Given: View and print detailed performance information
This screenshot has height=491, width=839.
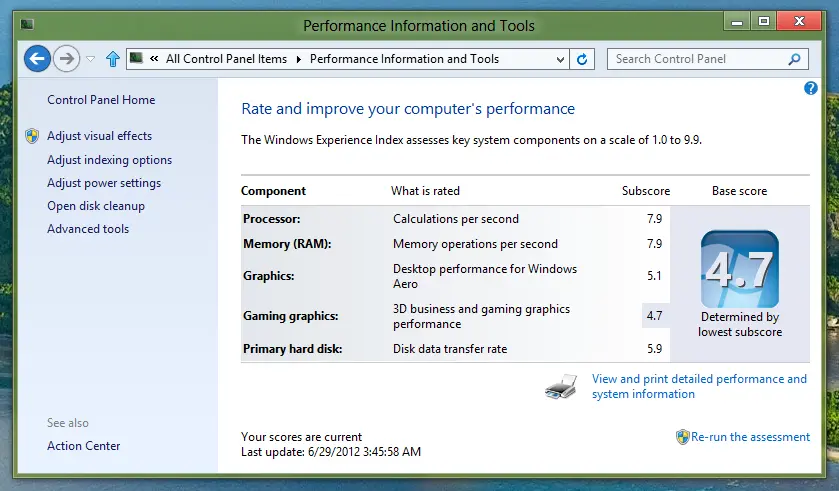Looking at the screenshot, I should [699, 386].
